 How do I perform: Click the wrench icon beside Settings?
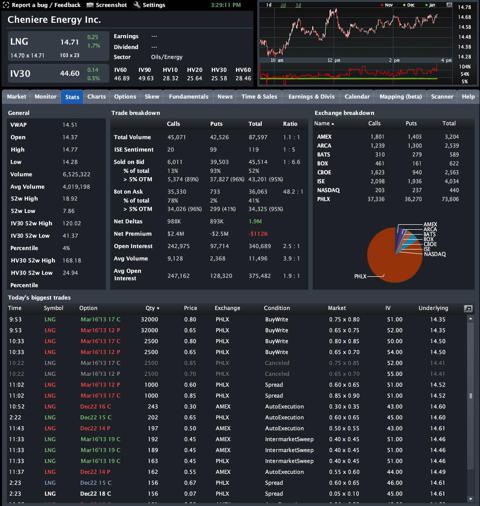pos(137,5)
